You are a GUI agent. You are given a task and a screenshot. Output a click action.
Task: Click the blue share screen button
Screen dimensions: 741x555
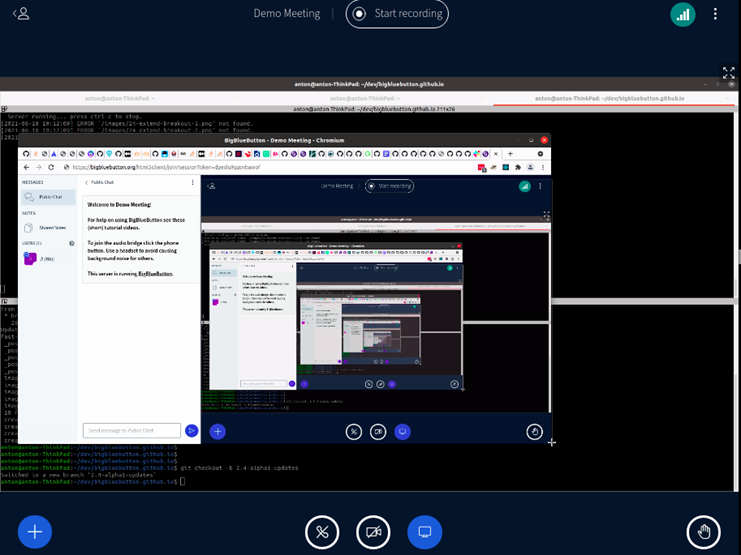(x=424, y=531)
